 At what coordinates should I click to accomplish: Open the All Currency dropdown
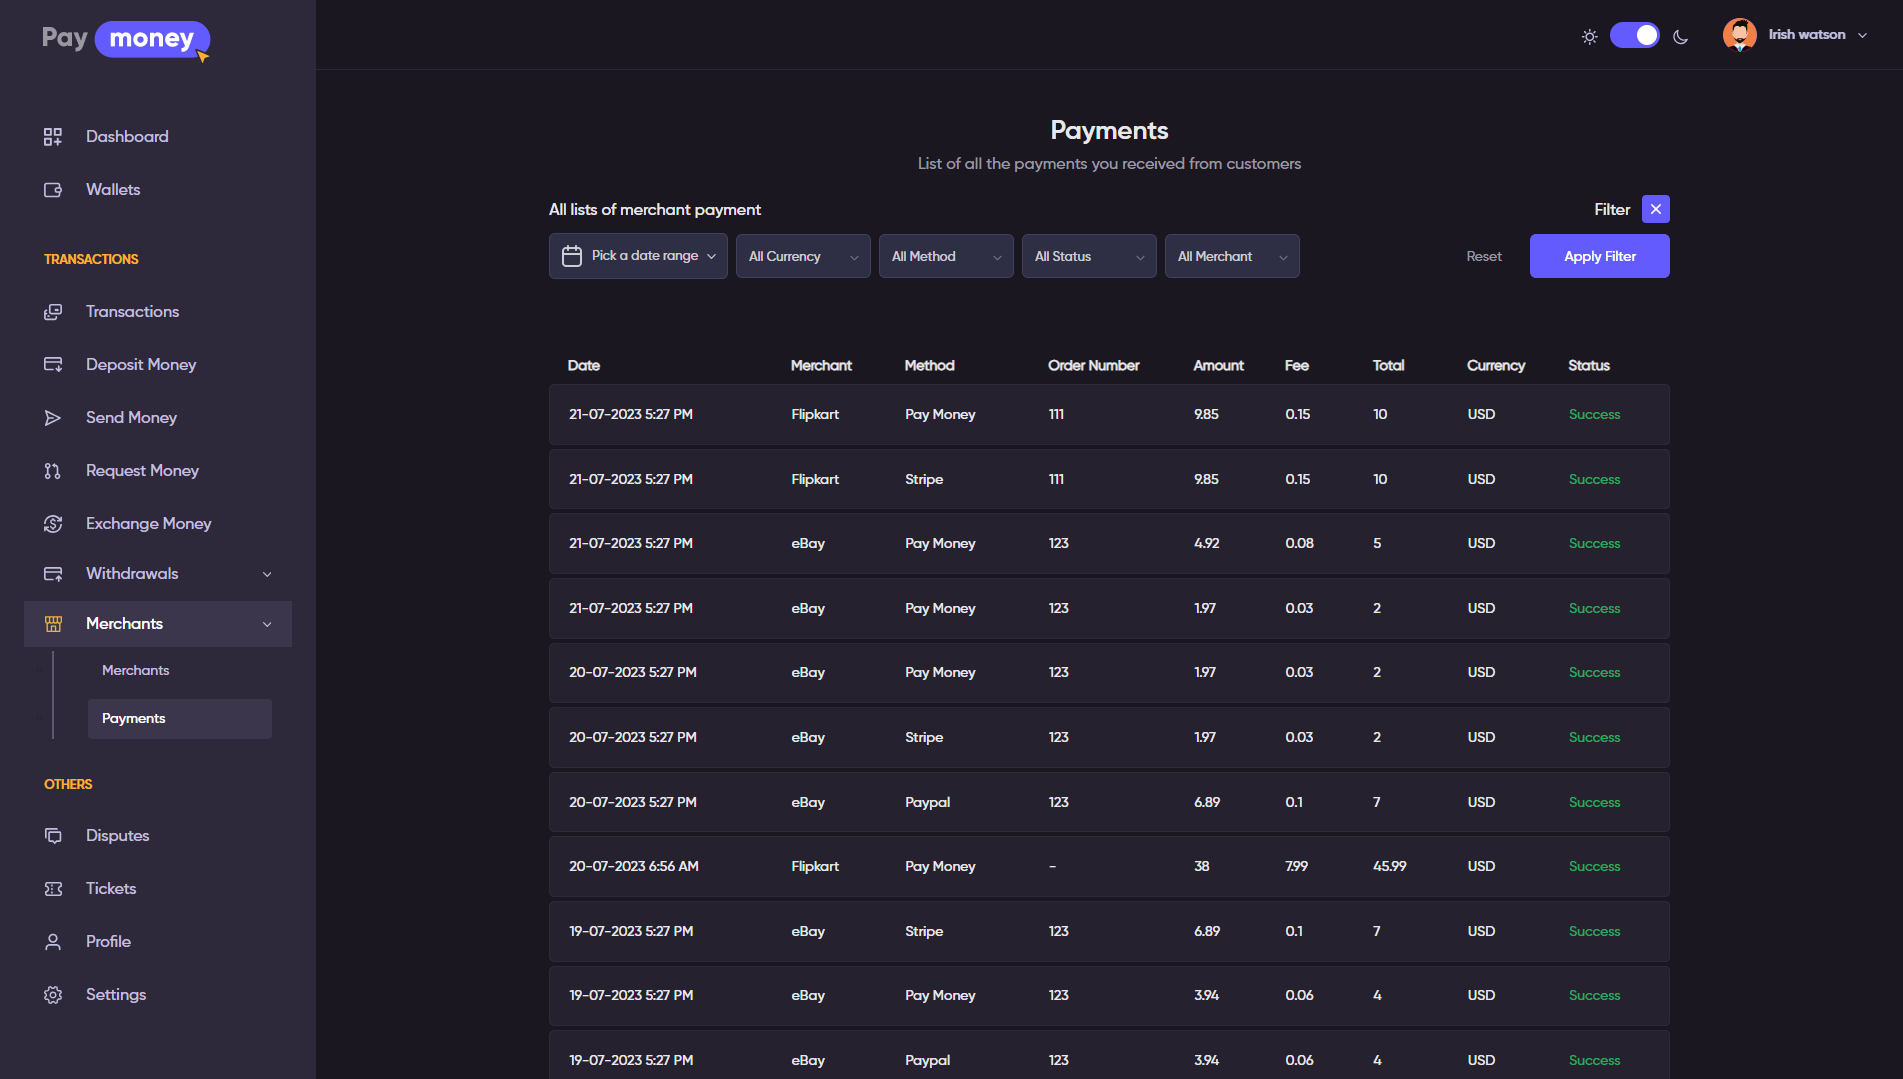(802, 256)
